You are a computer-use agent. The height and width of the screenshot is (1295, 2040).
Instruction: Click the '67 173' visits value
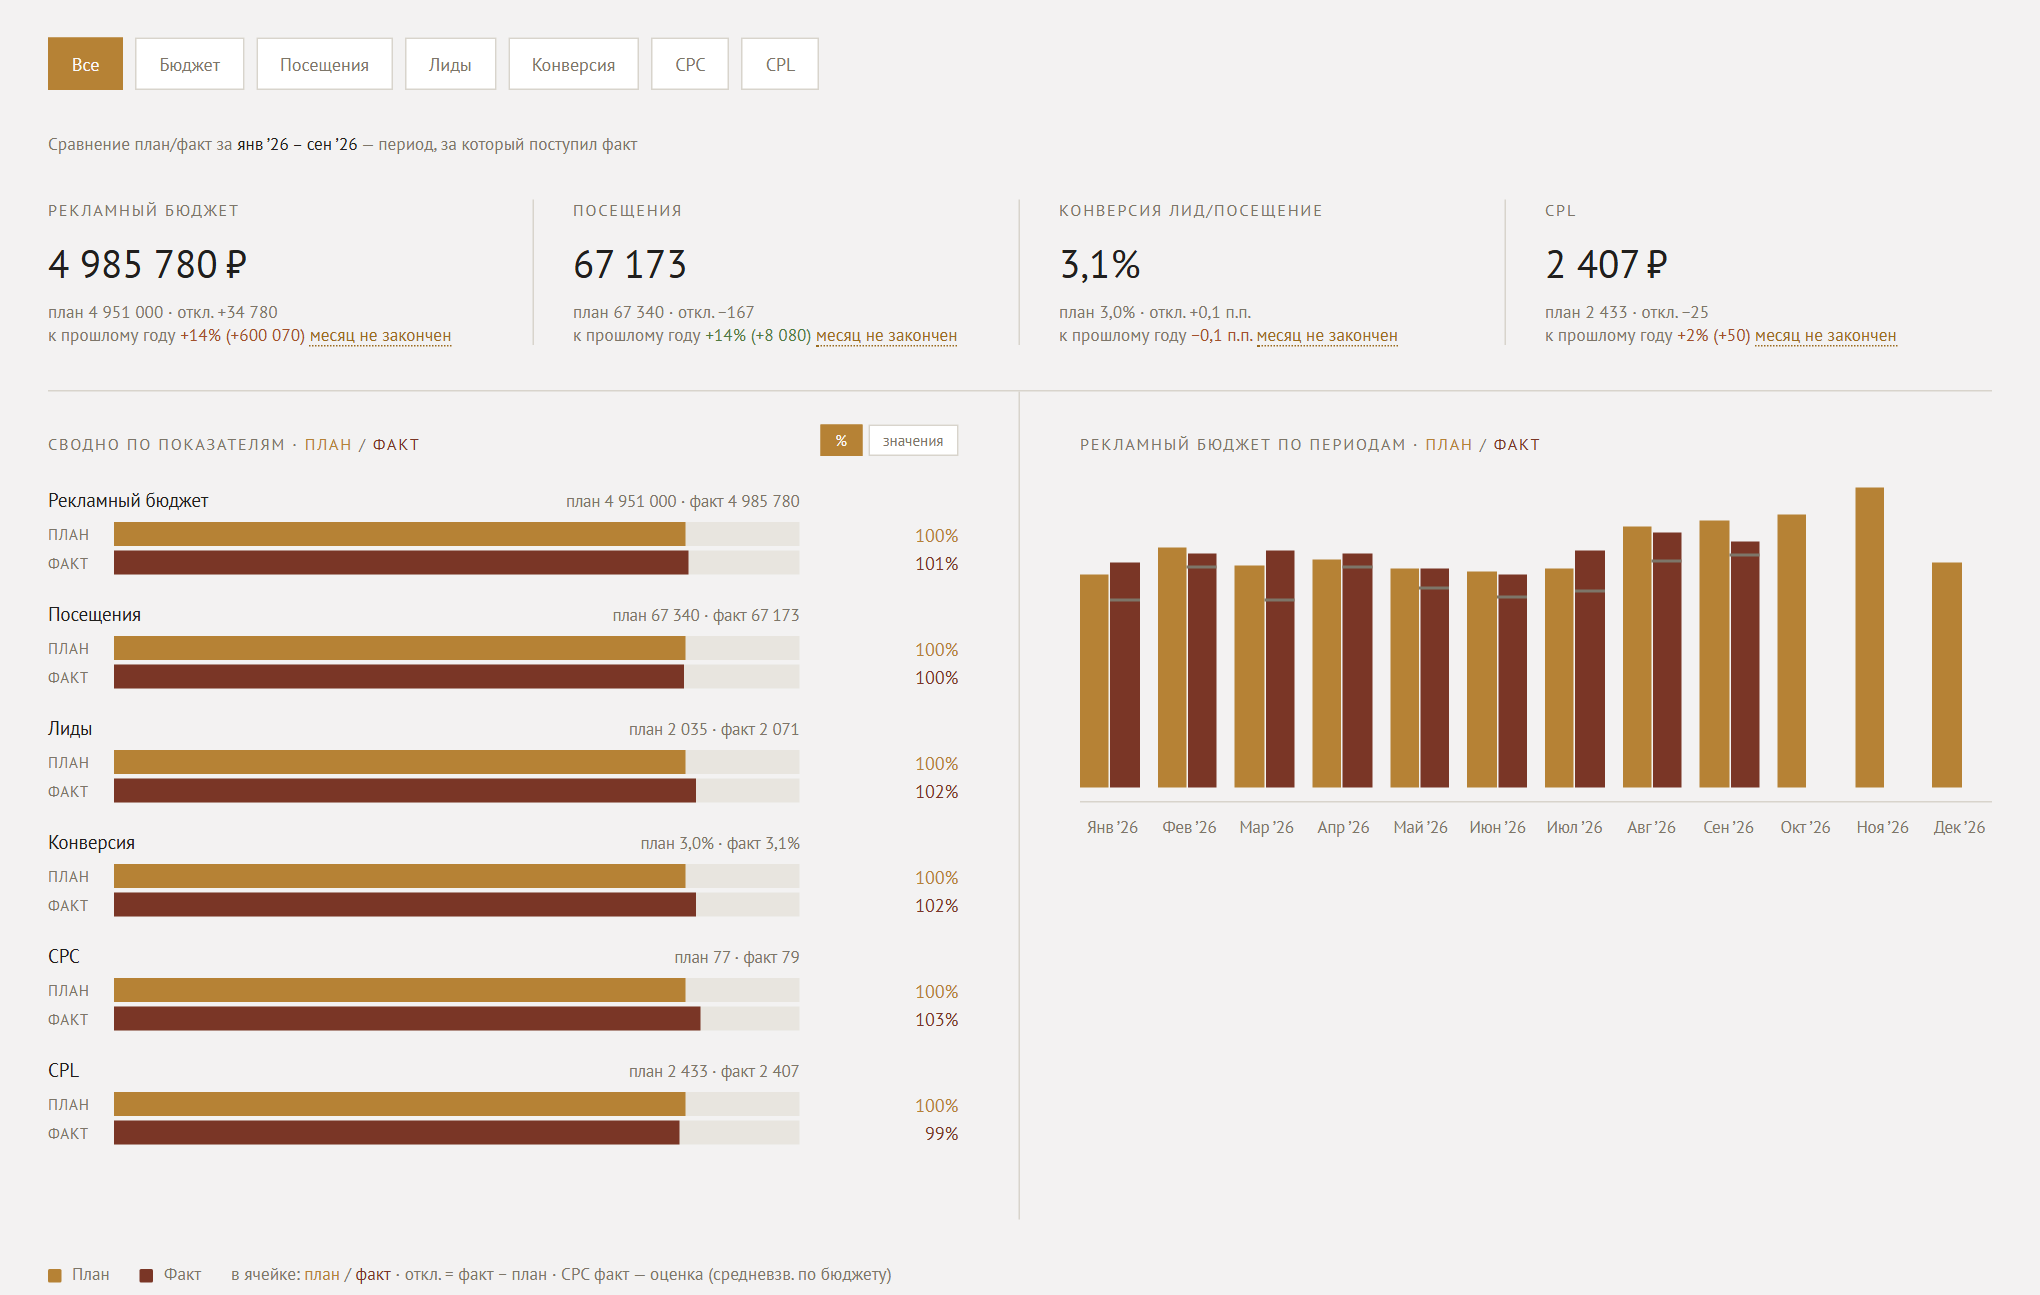pyautogui.click(x=630, y=265)
